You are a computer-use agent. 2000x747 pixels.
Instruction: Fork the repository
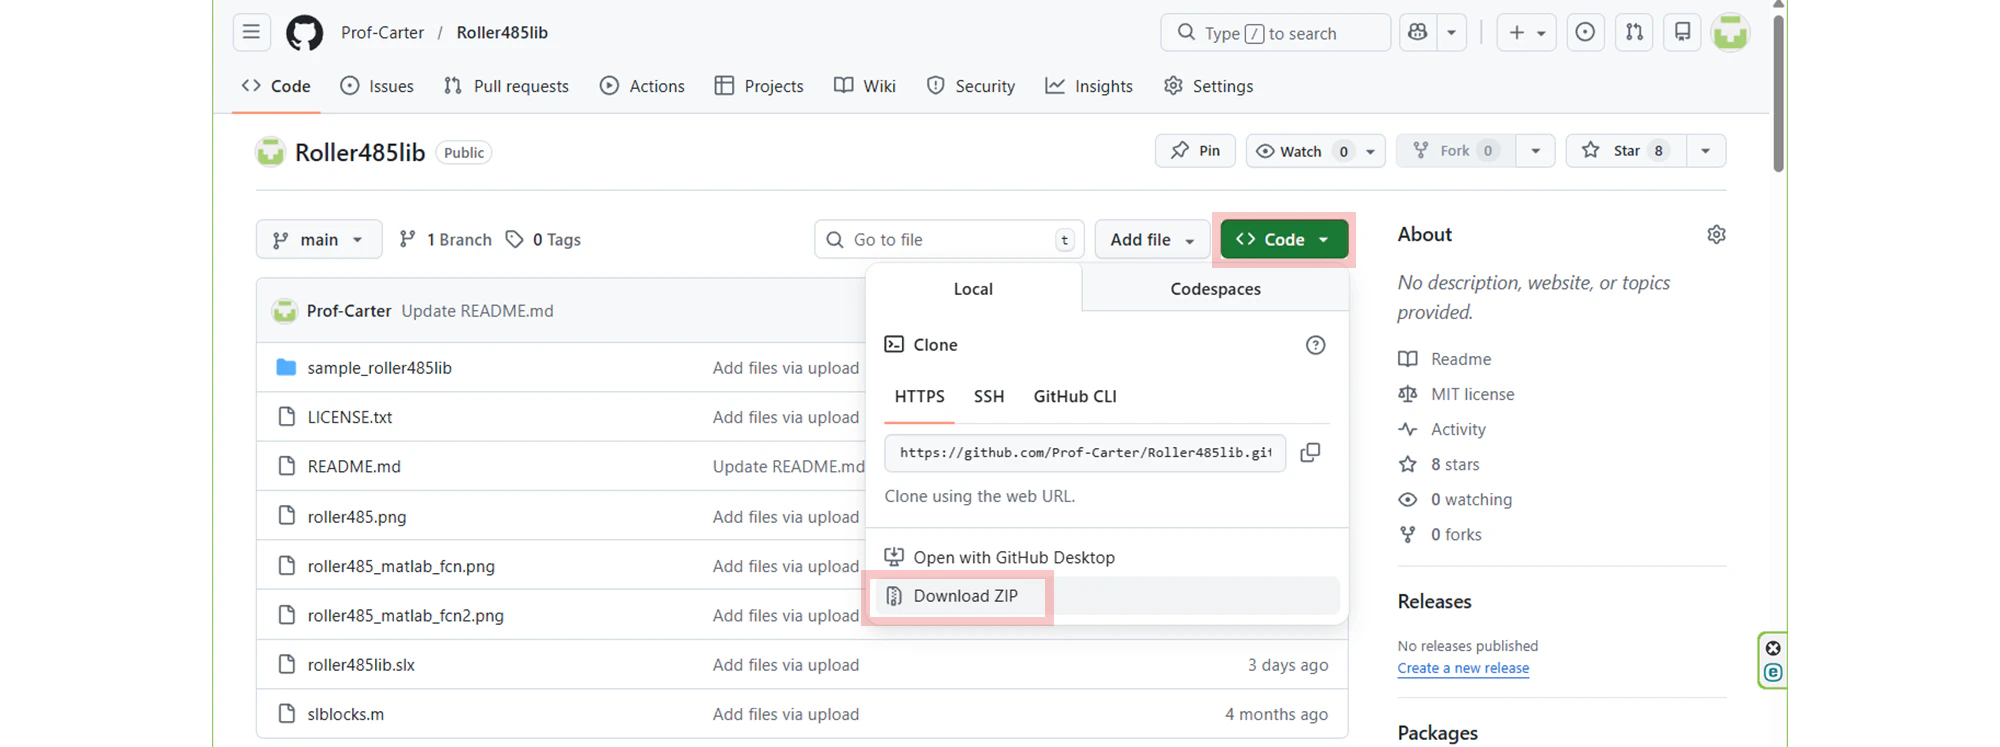click(1456, 151)
